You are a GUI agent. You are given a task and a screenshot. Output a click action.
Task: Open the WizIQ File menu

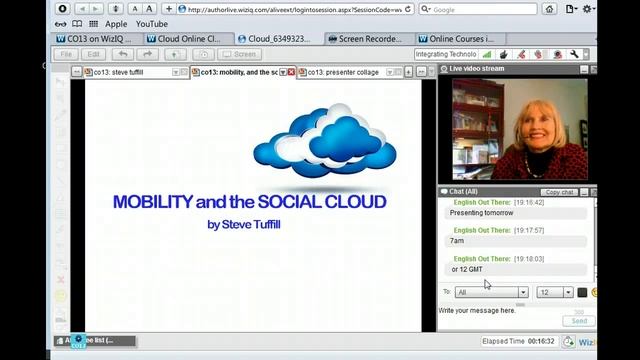click(66, 54)
